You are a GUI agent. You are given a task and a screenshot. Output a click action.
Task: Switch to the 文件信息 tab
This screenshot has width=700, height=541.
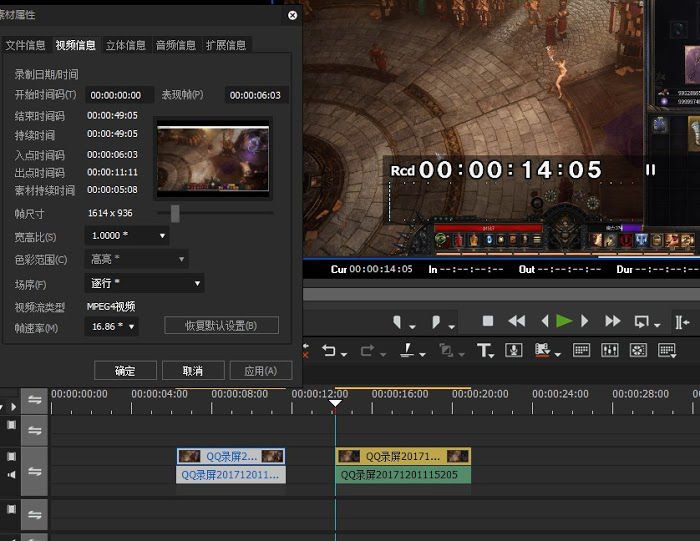point(25,45)
